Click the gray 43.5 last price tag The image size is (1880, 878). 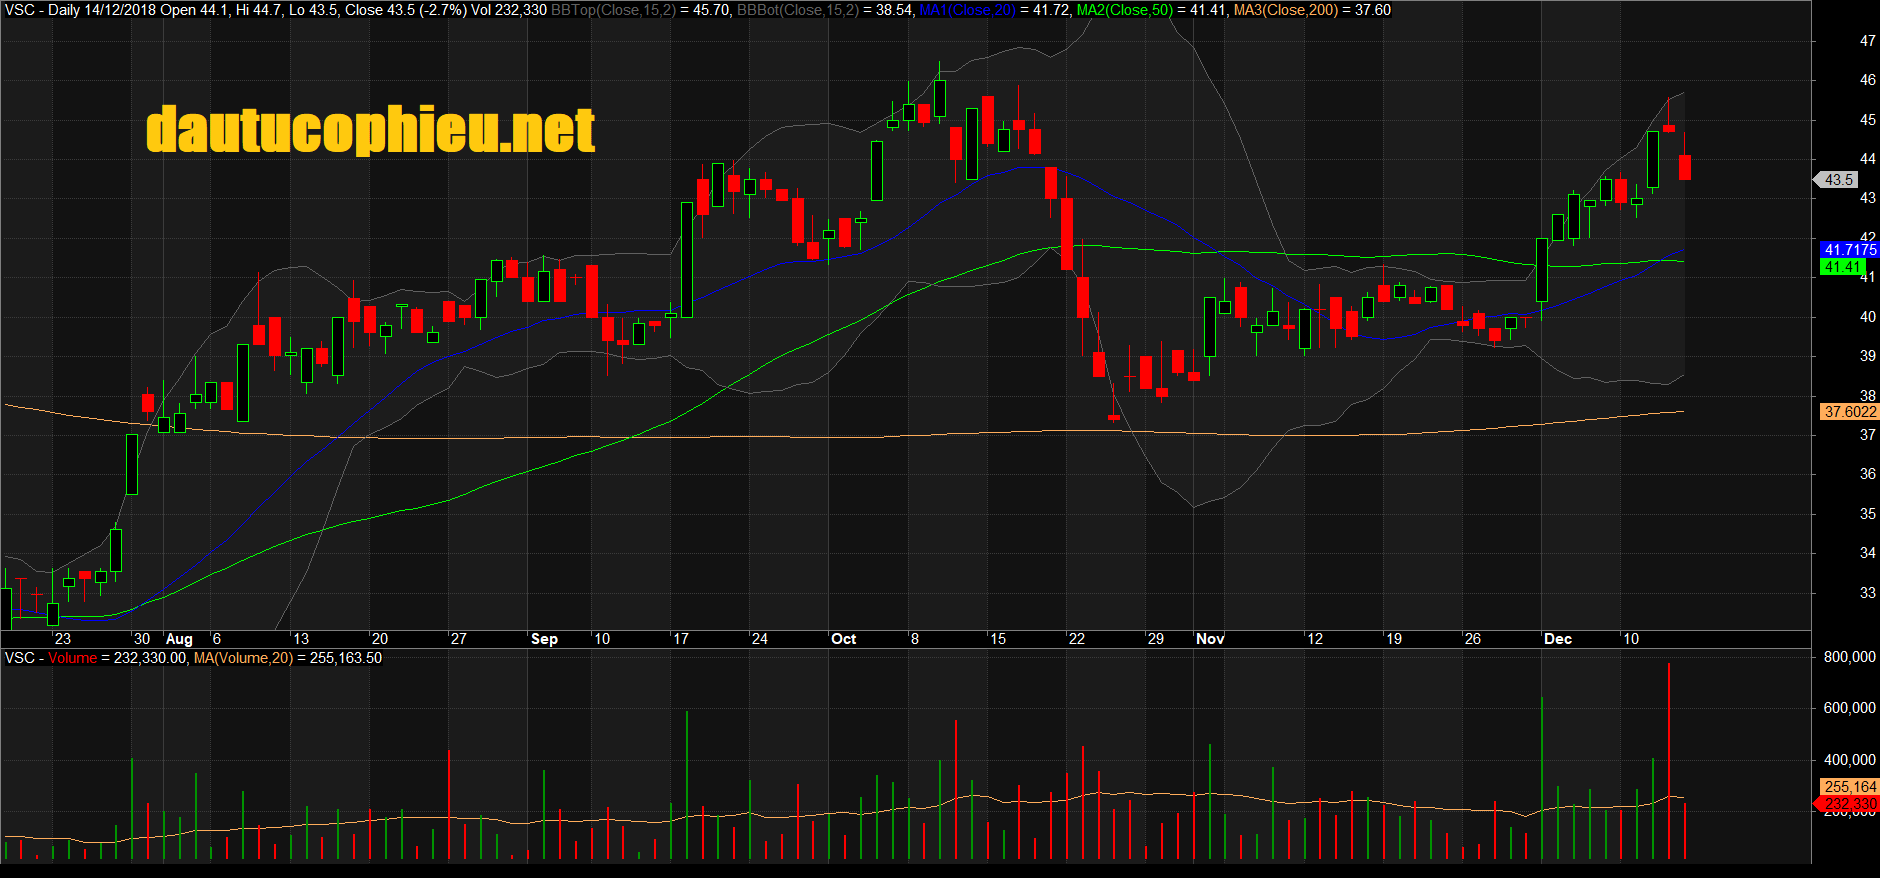point(1837,180)
